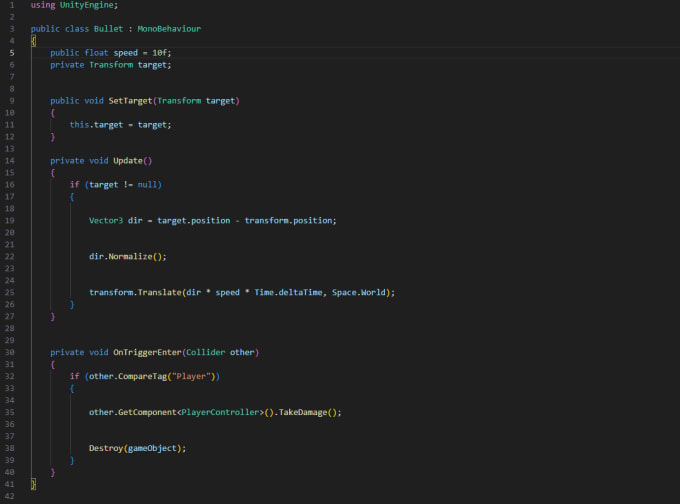The height and width of the screenshot is (504, 680).
Task: Click line number 30 in gutter
Action: click(x=10, y=353)
